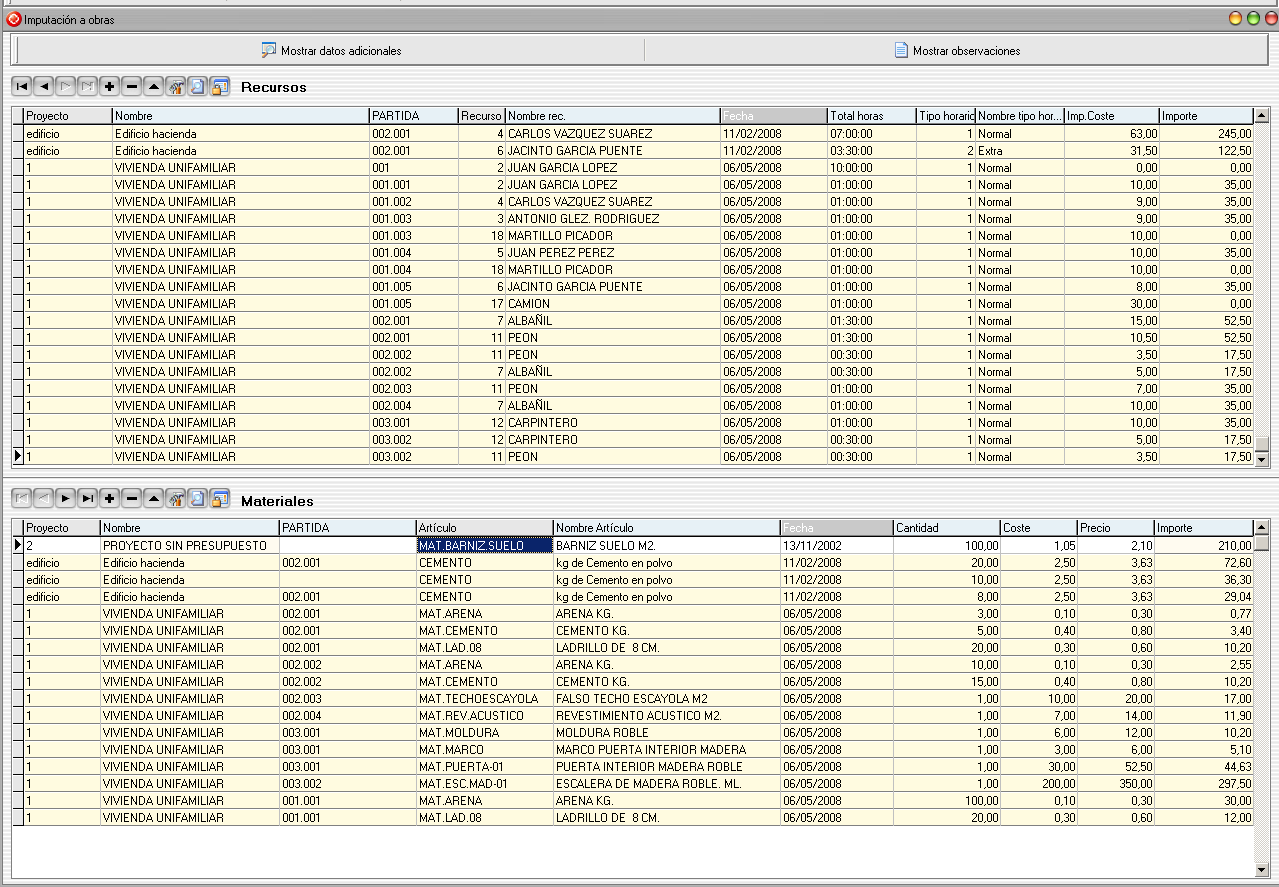The width and height of the screenshot is (1279, 887).
Task: Click Mostrar observaciones button
Action: (957, 50)
